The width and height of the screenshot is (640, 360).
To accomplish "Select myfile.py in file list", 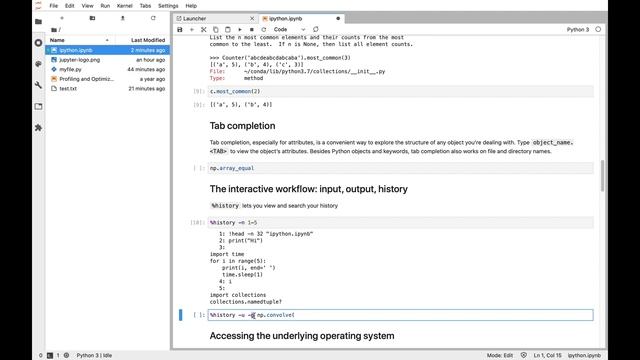I will click(107, 69).
